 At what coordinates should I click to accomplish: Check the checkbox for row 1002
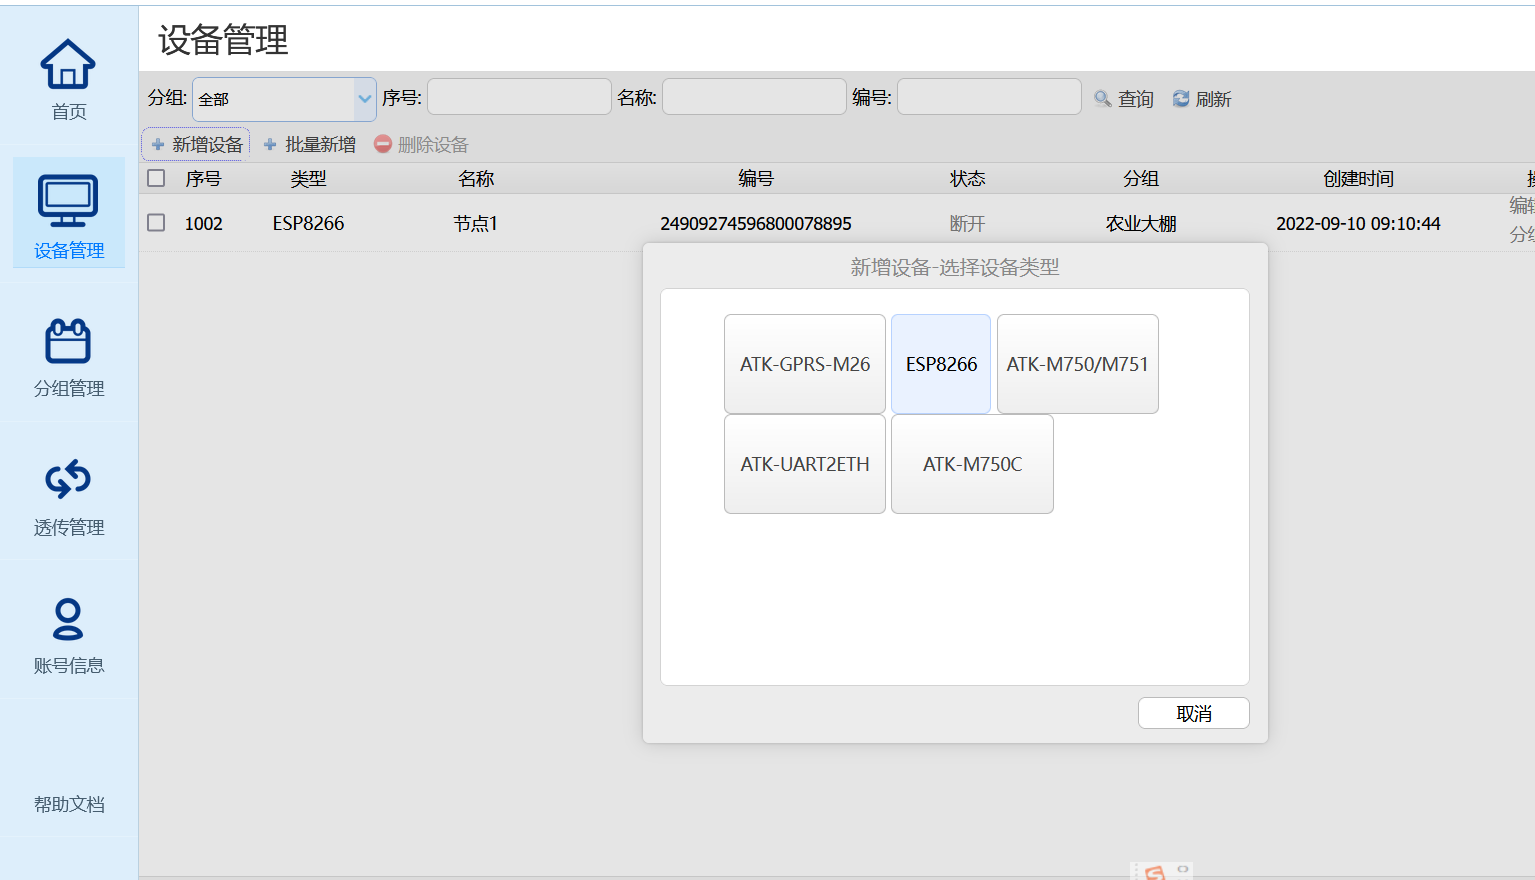click(156, 222)
